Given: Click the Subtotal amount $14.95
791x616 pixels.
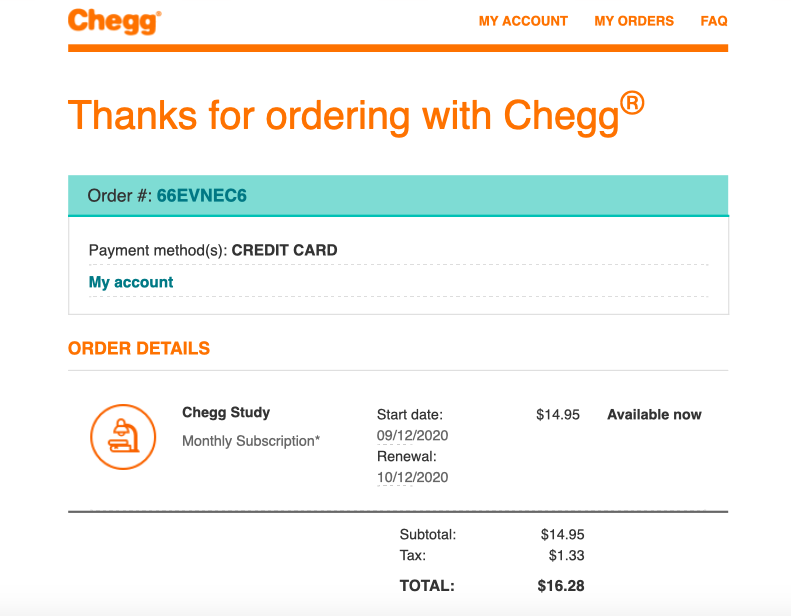Looking at the screenshot, I should [562, 534].
